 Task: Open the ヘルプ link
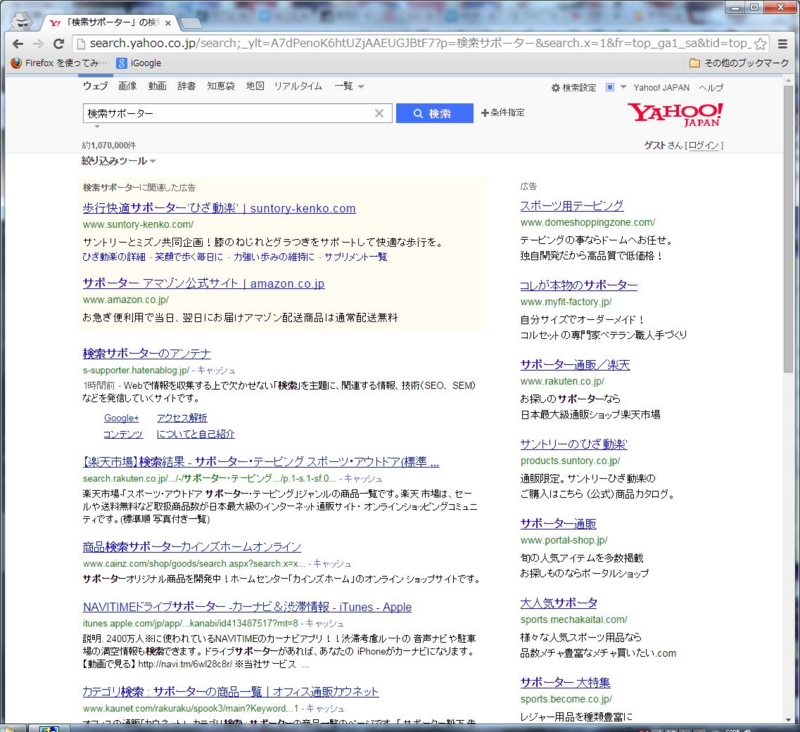(711, 88)
